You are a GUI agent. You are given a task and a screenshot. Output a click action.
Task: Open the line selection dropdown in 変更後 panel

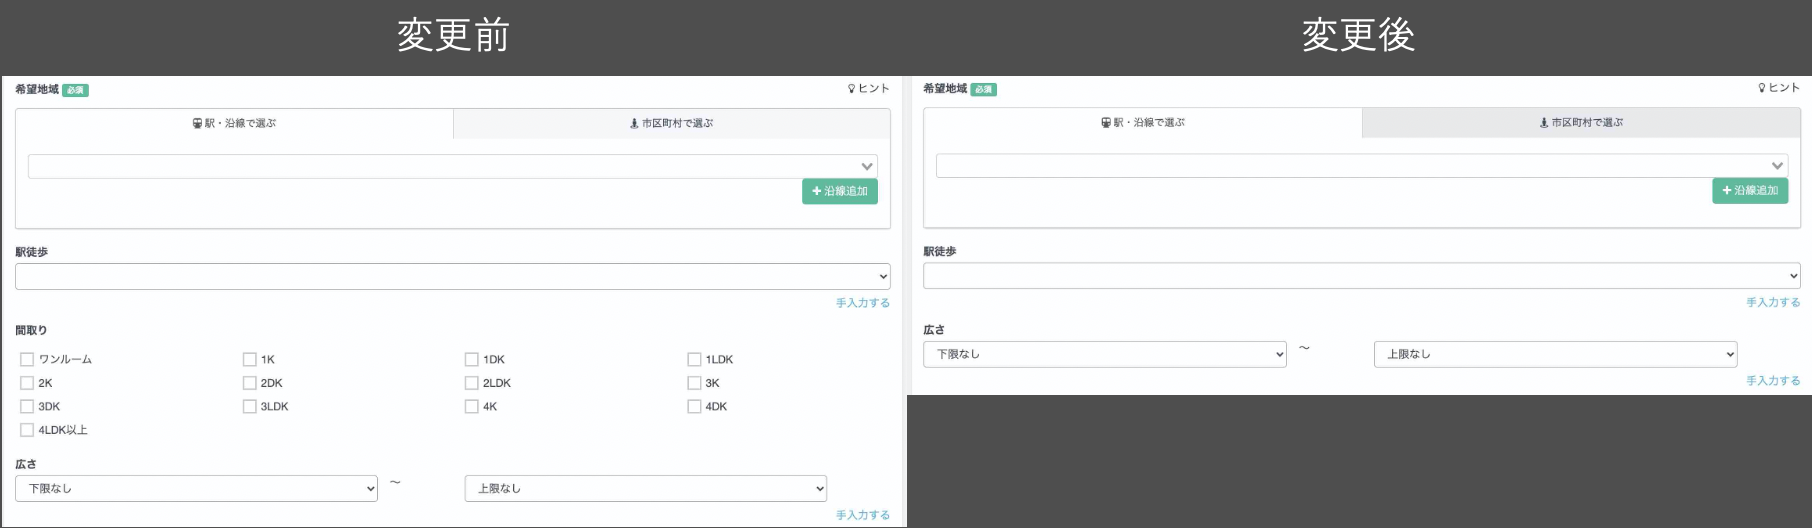1362,165
